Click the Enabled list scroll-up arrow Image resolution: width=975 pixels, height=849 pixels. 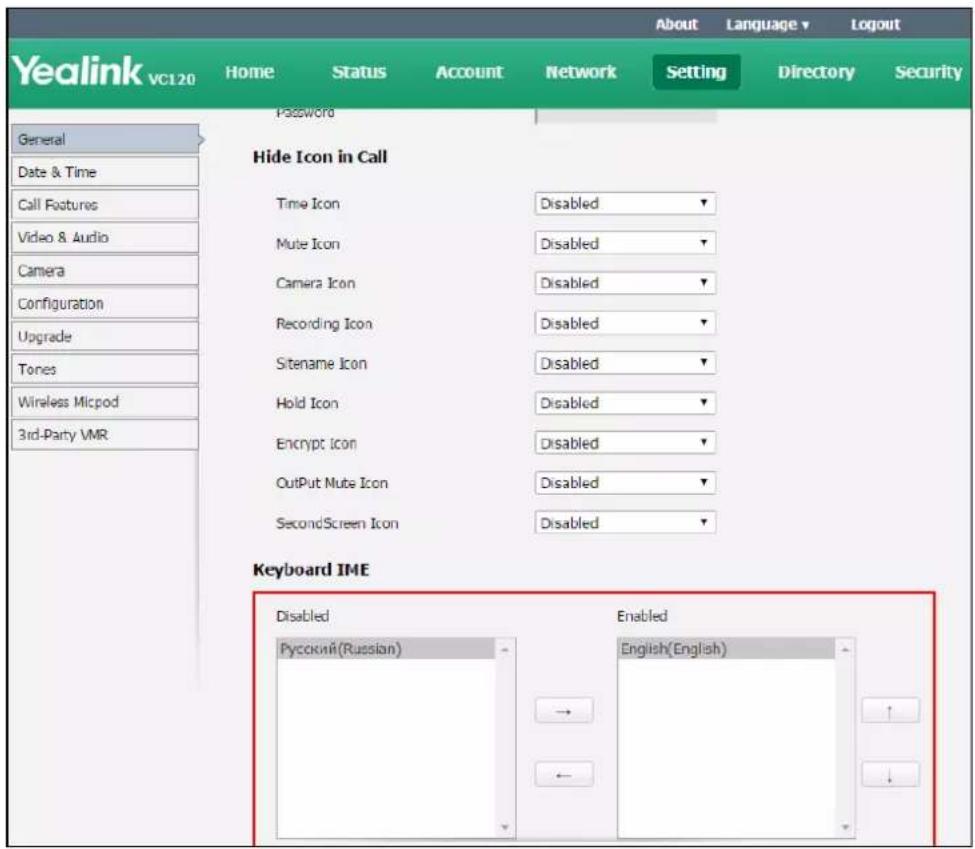tap(845, 650)
